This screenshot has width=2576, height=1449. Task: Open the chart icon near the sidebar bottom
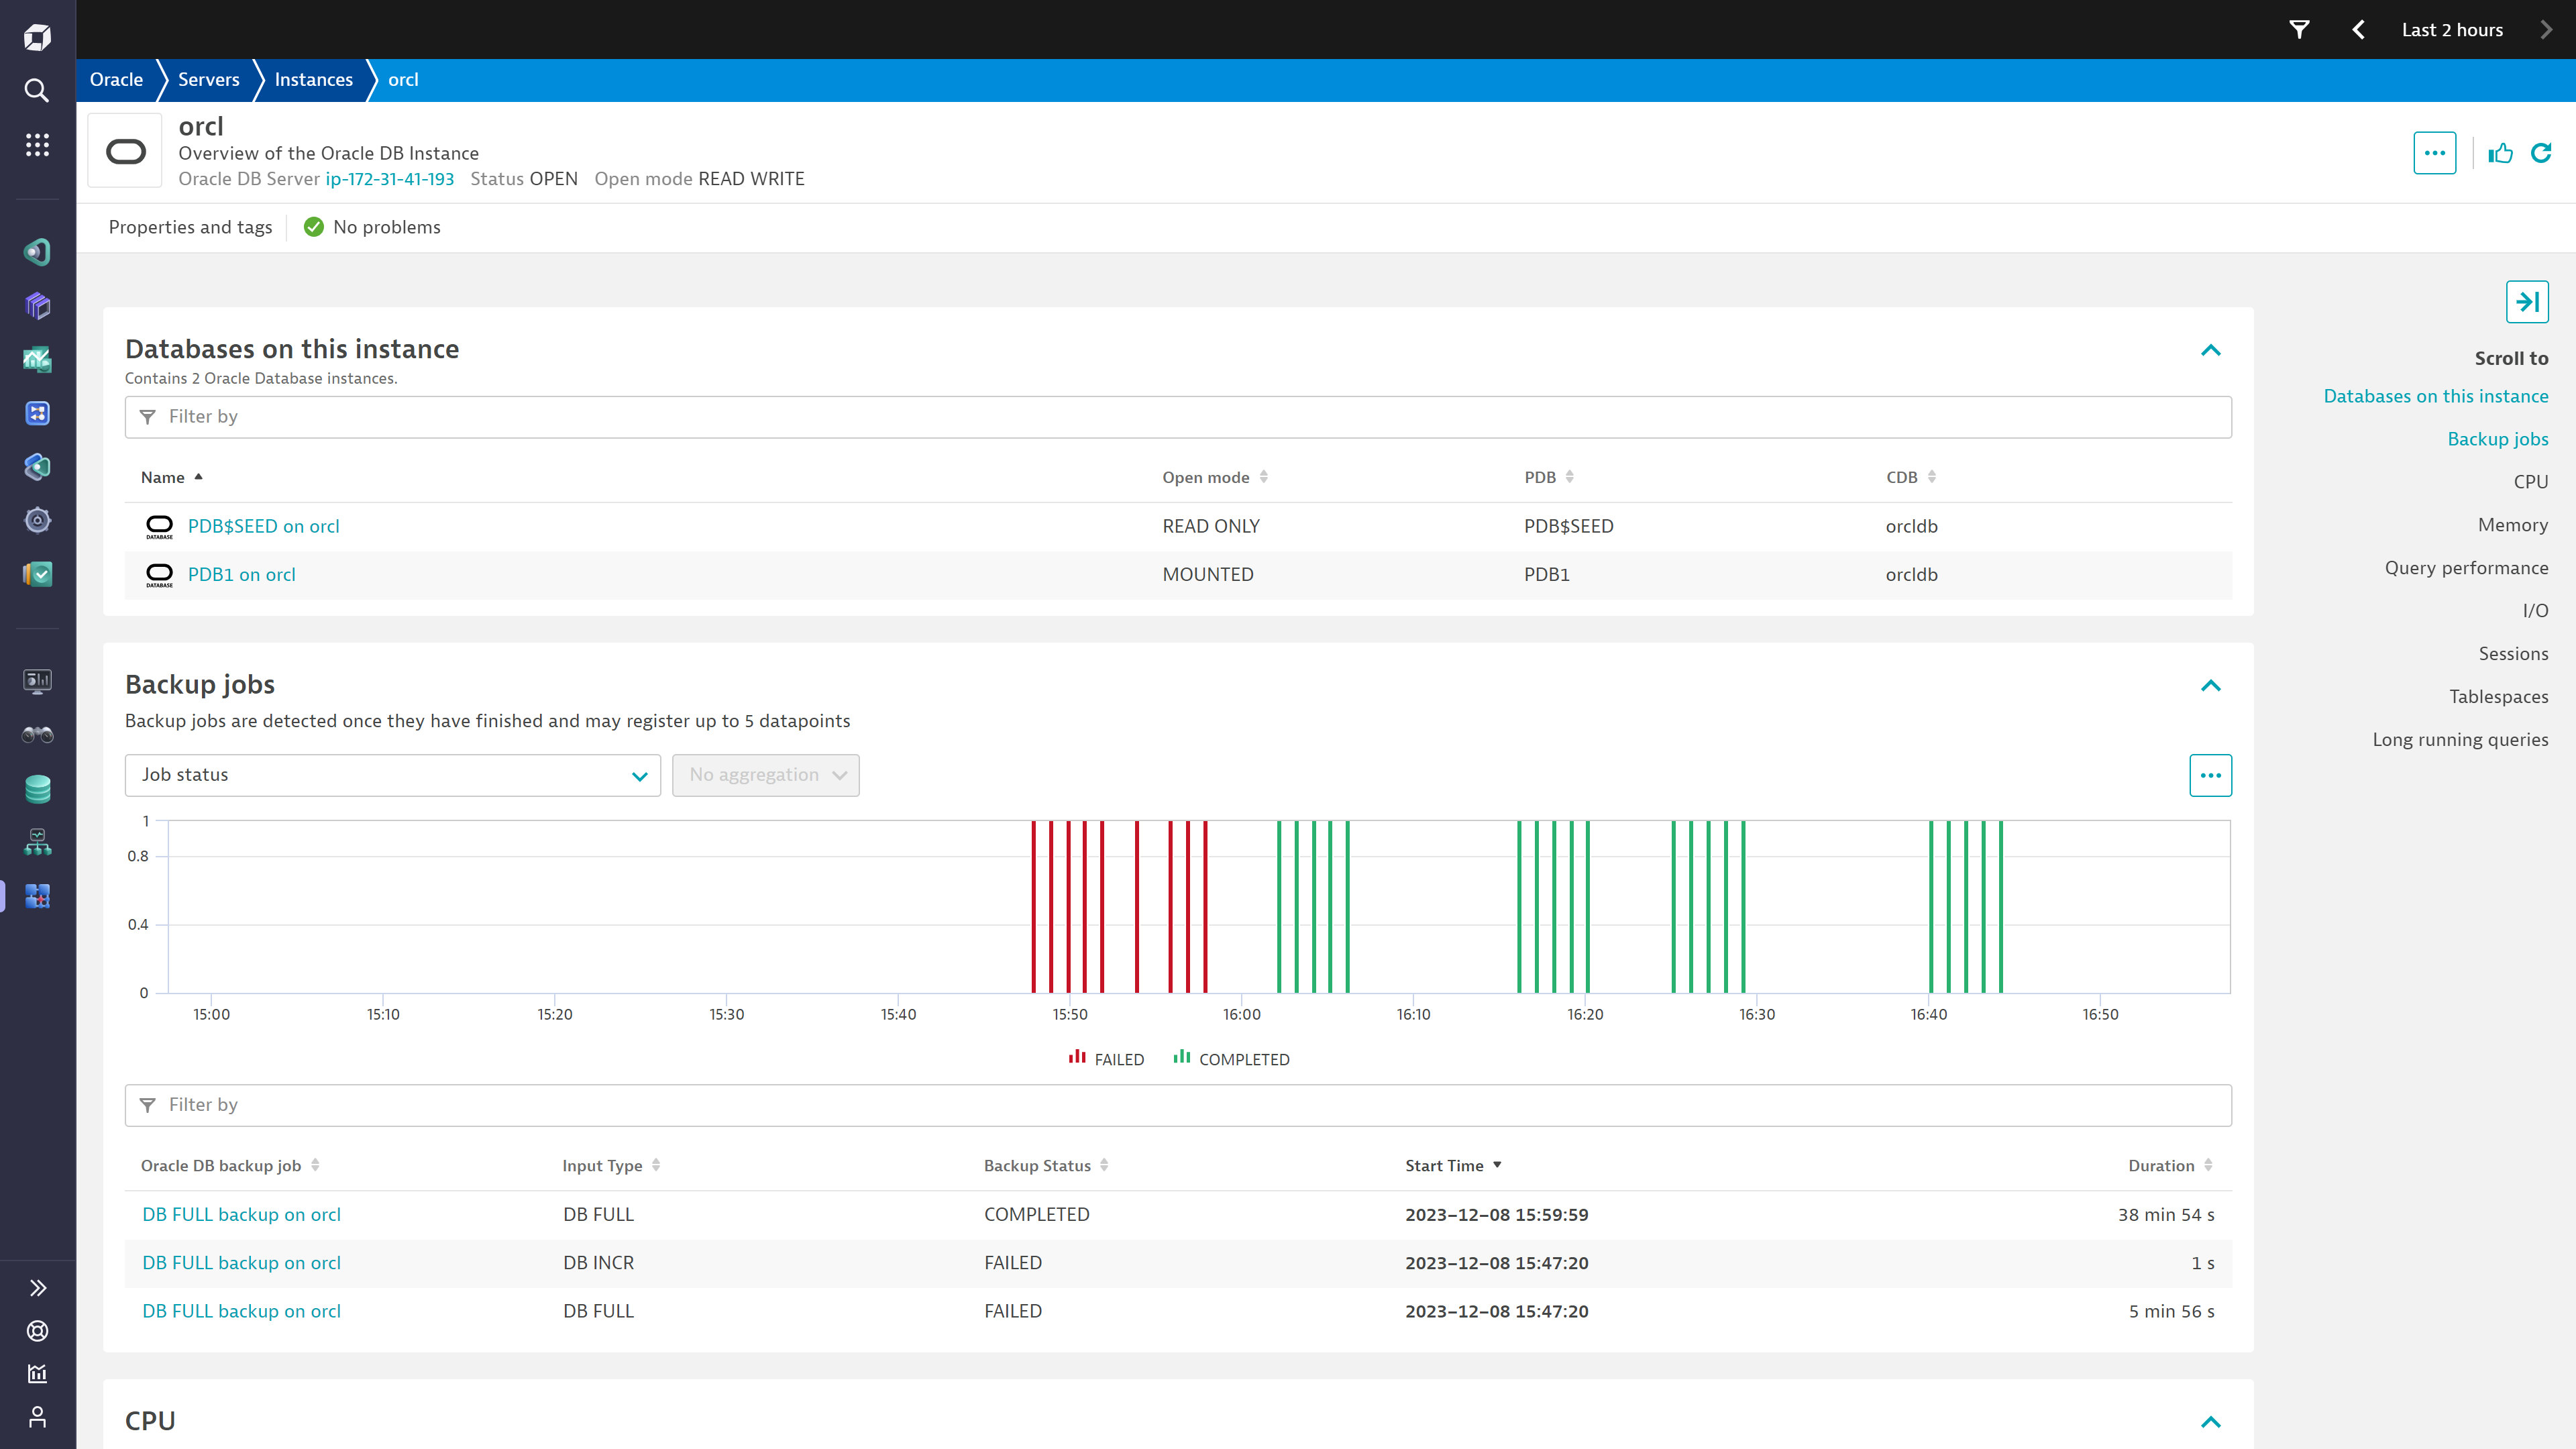pyautogui.click(x=37, y=1374)
